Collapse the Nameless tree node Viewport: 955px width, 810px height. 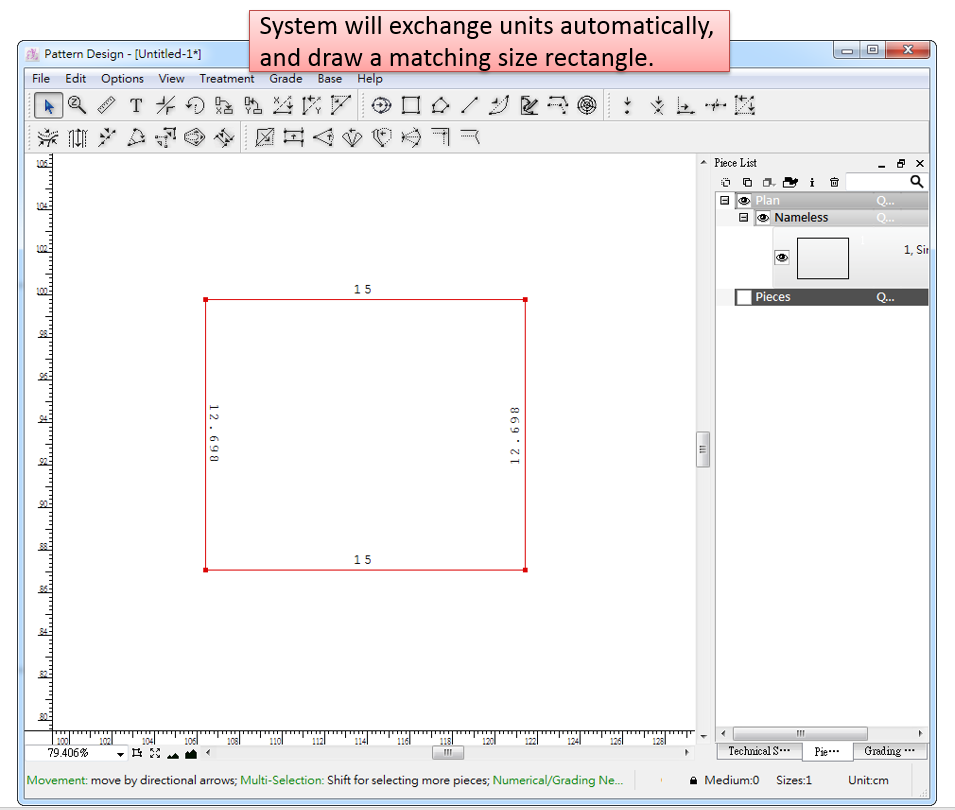[743, 218]
